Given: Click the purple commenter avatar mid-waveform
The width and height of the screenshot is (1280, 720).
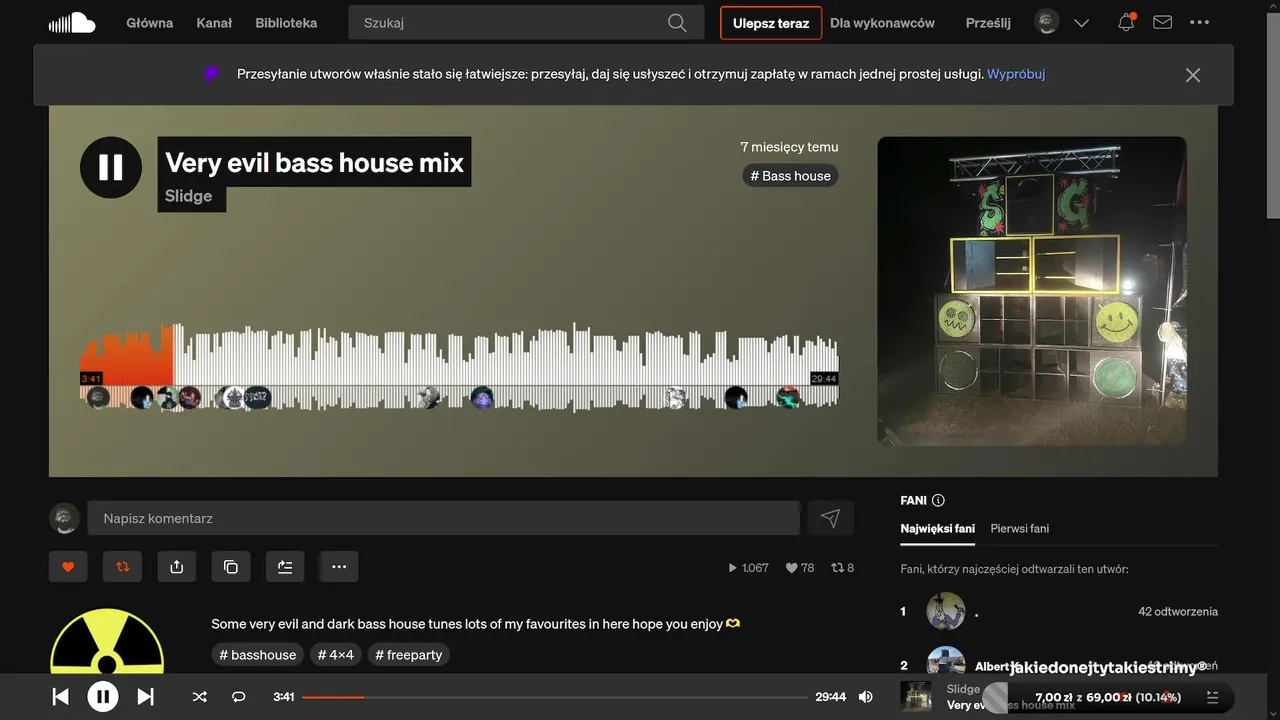Looking at the screenshot, I should pos(482,397).
